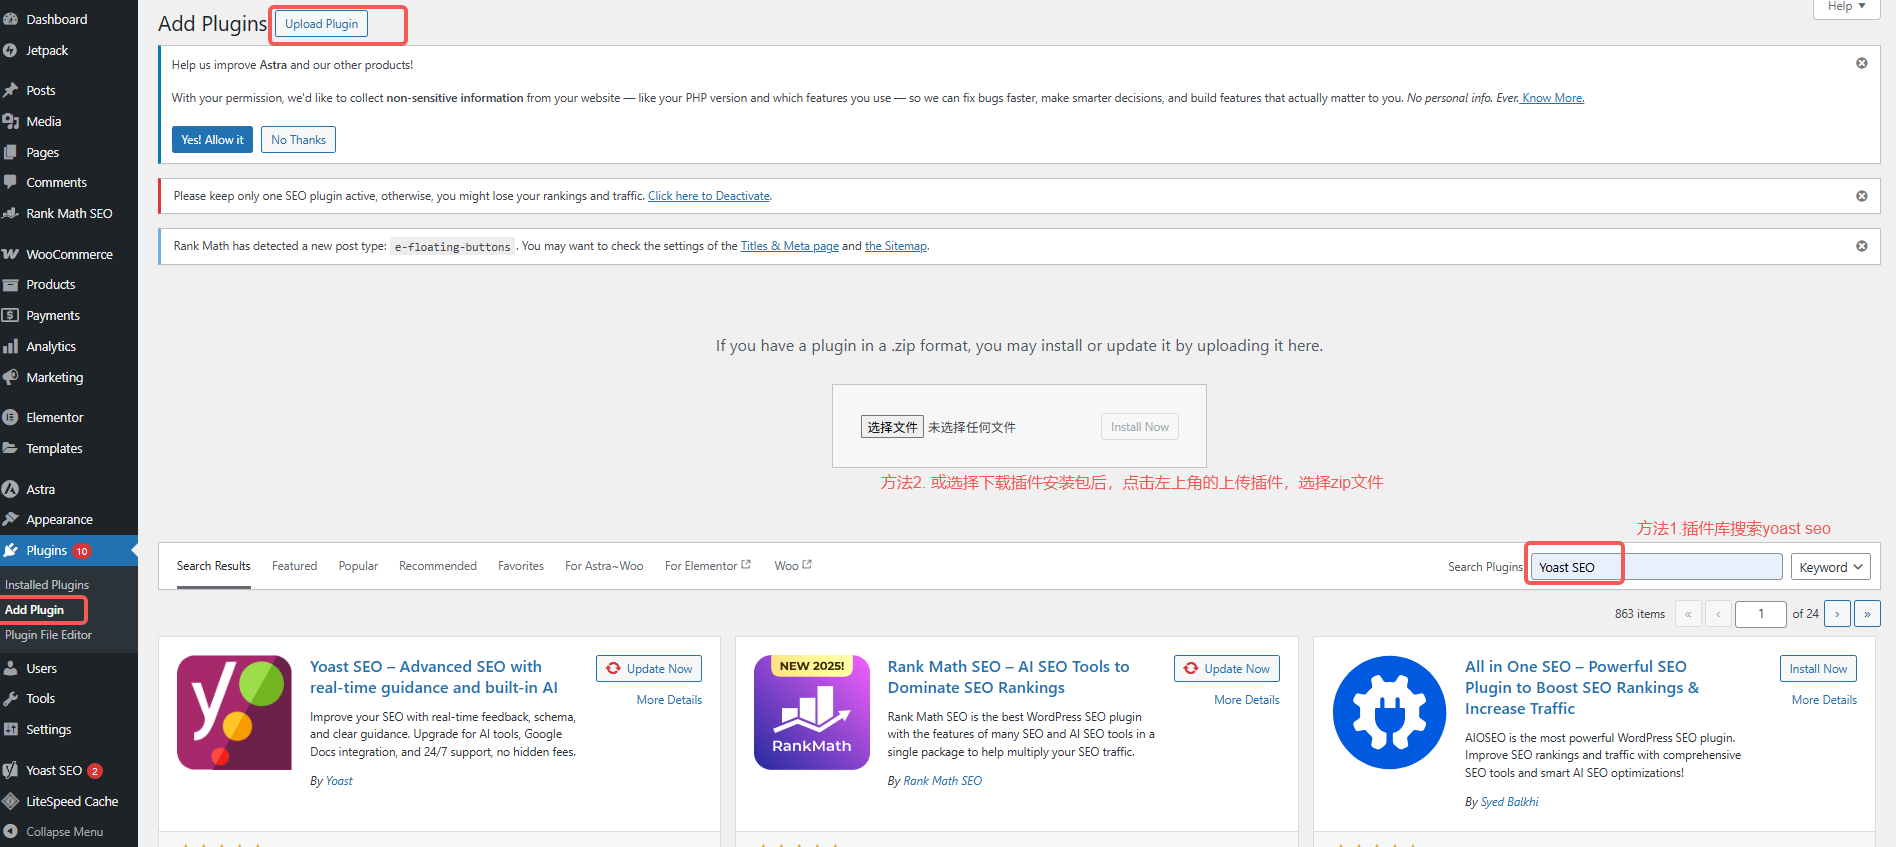Click Install Now for All in One SEO

1817,669
